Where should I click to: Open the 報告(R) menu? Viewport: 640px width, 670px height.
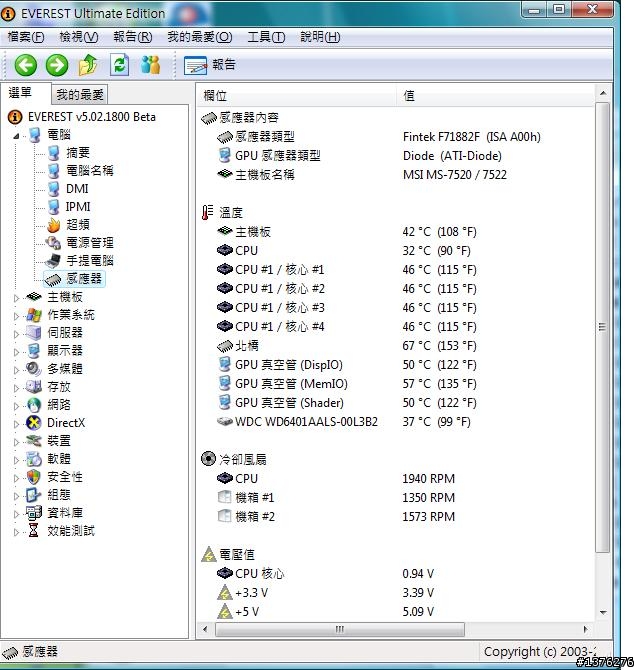click(x=132, y=37)
